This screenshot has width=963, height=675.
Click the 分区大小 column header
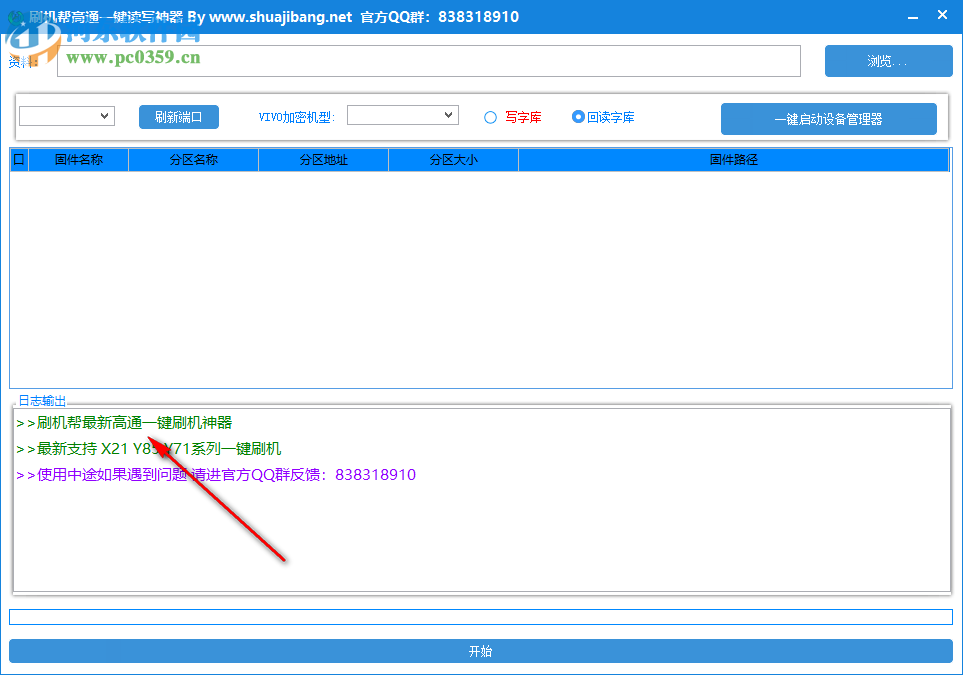(x=453, y=160)
